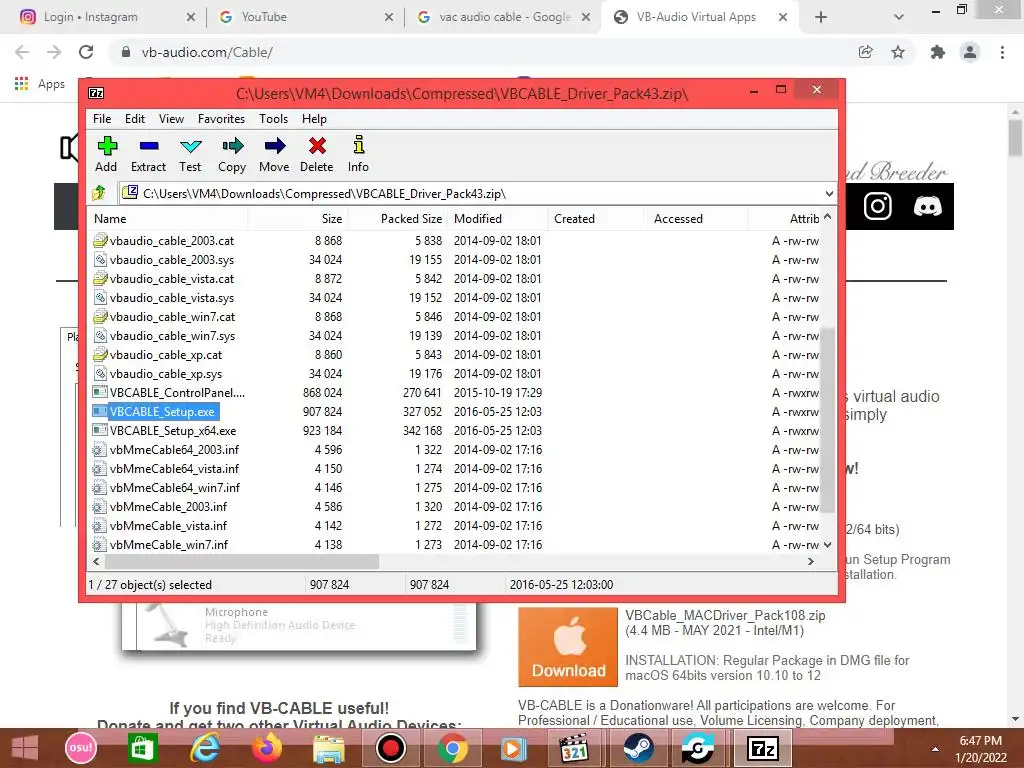Viewport: 1024px width, 768px height.
Task: Open Steam from the taskbar
Action: click(637, 748)
